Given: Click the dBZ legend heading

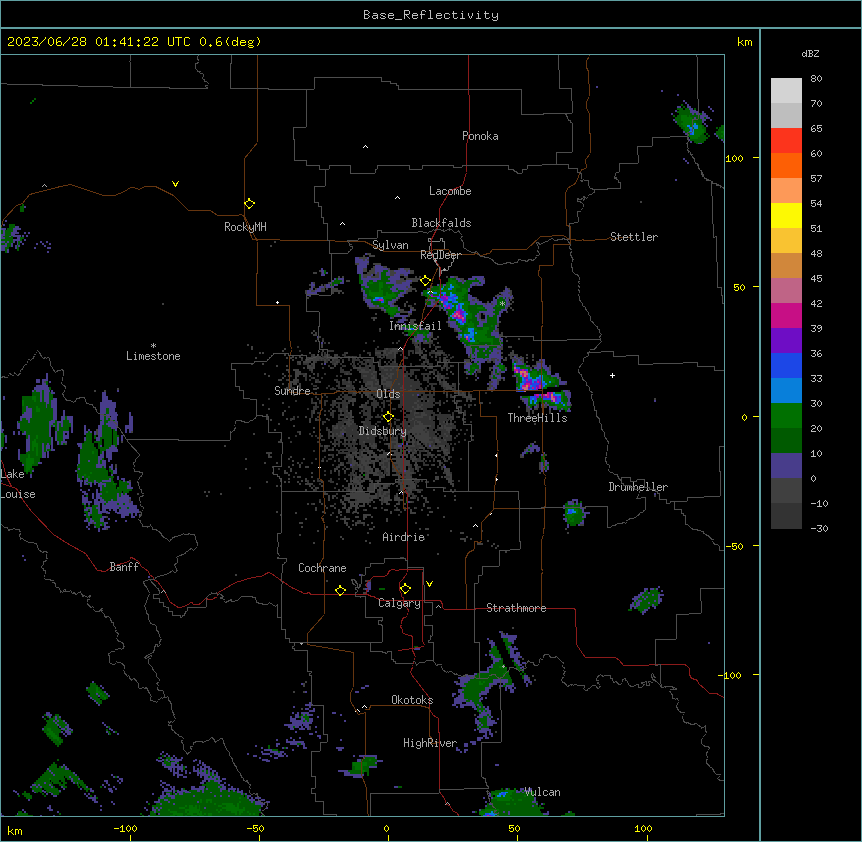Looking at the screenshot, I should click(x=810, y=53).
